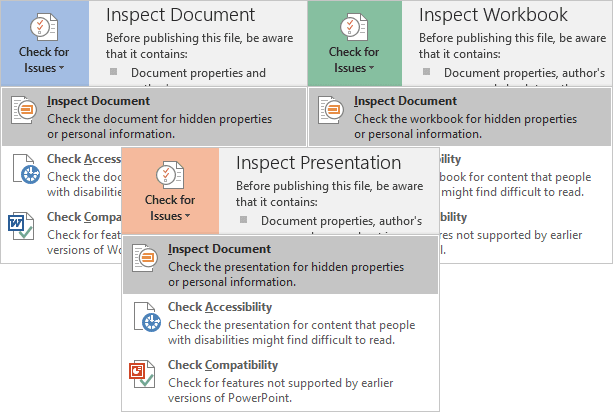This screenshot has width=613, height=412.
Task: Click the Word Check Compatibility icon
Action: [21, 226]
